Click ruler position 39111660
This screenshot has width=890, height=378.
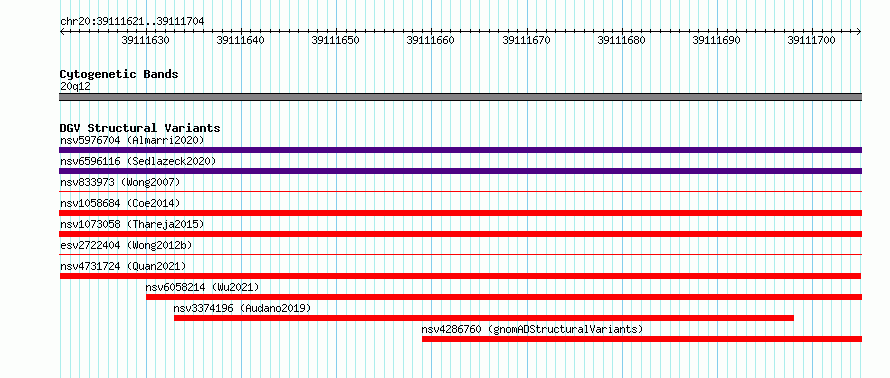(431, 40)
